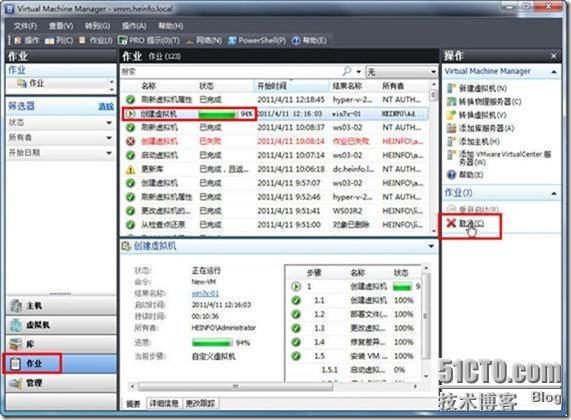Click 转换物理服务器(C) action
The image size is (571, 420).
point(484,101)
